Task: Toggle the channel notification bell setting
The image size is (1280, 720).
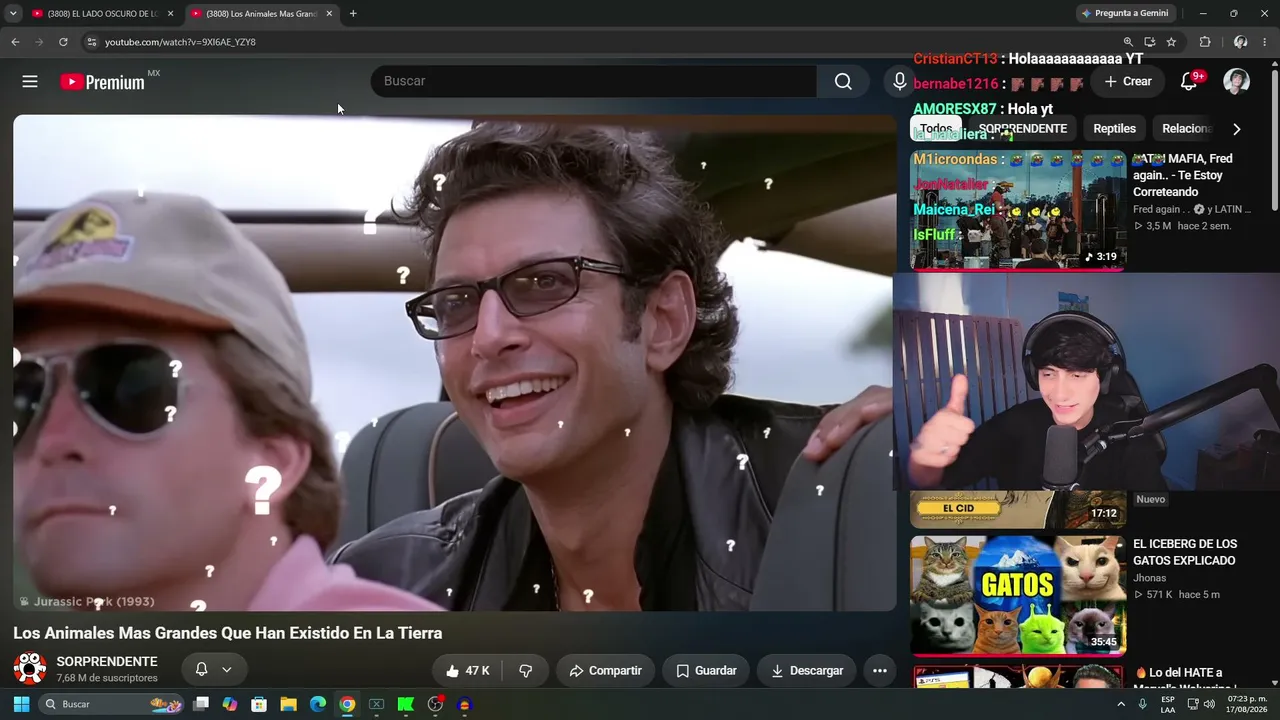Action: (214, 670)
